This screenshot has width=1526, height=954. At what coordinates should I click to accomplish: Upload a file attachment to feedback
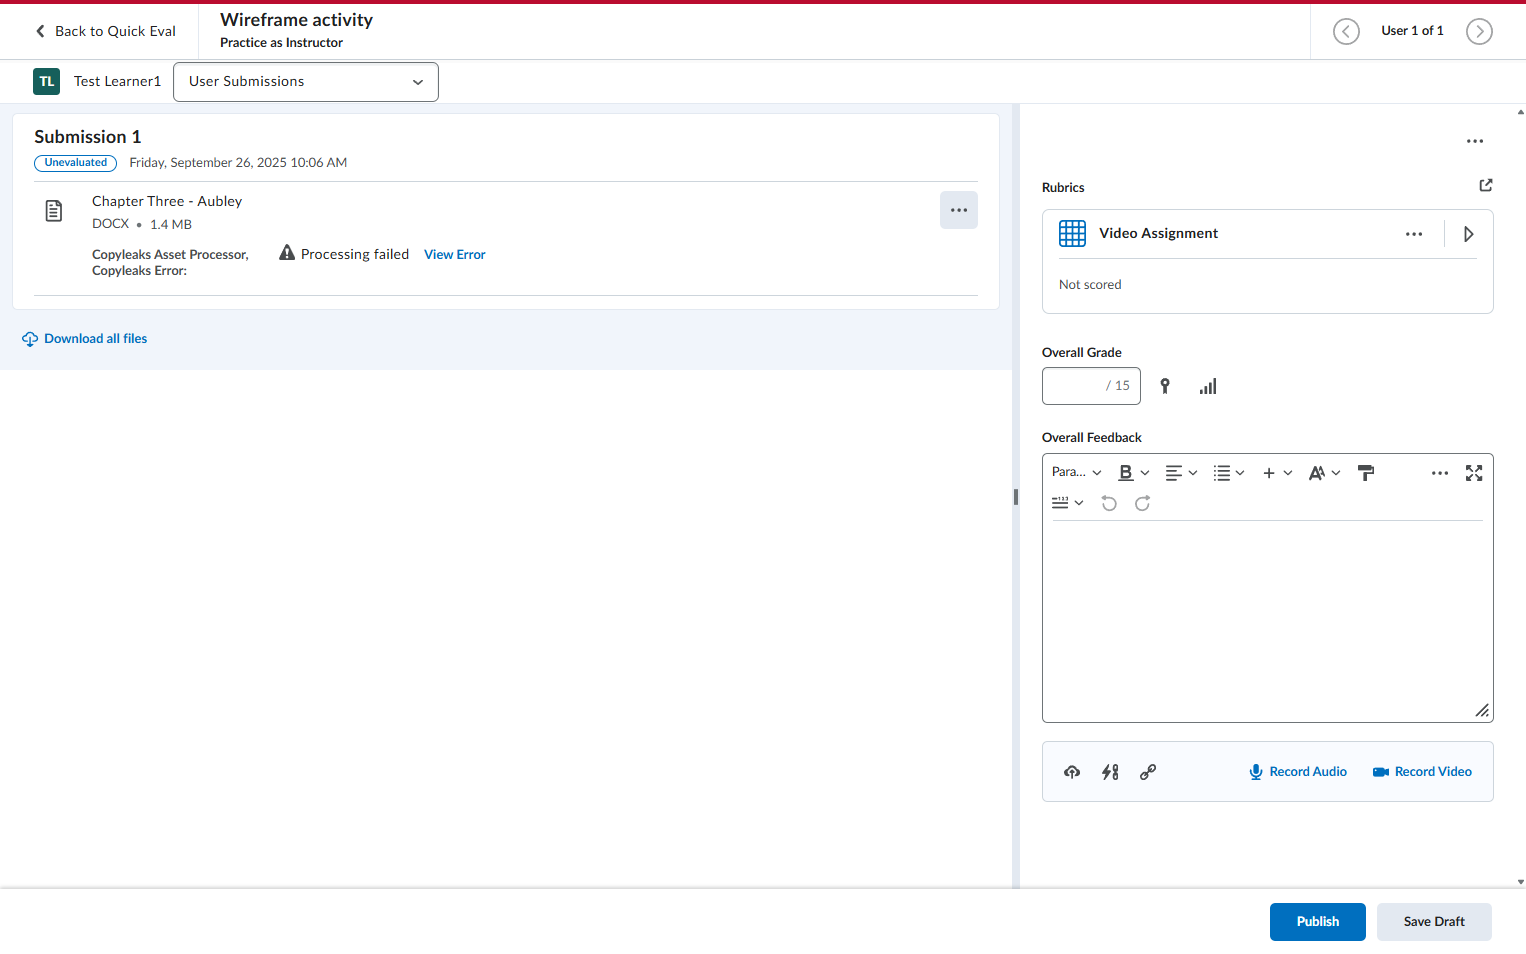click(x=1072, y=772)
